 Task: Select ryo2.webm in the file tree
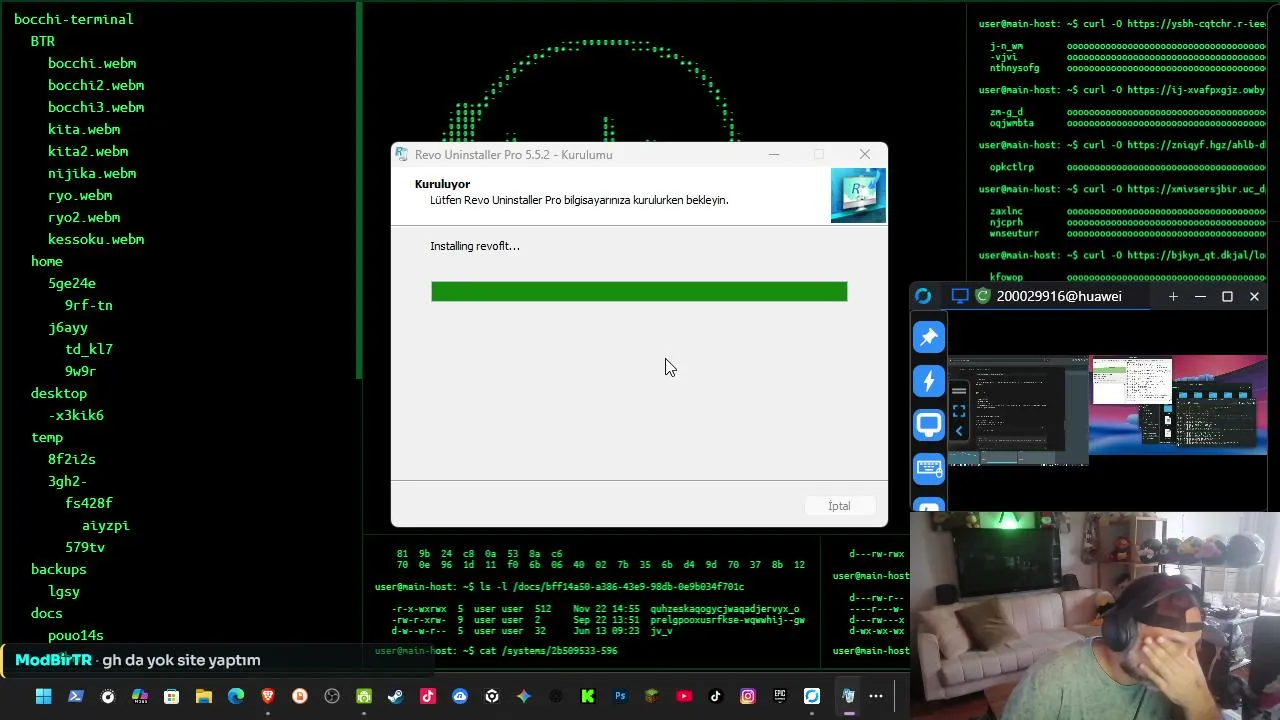(84, 217)
